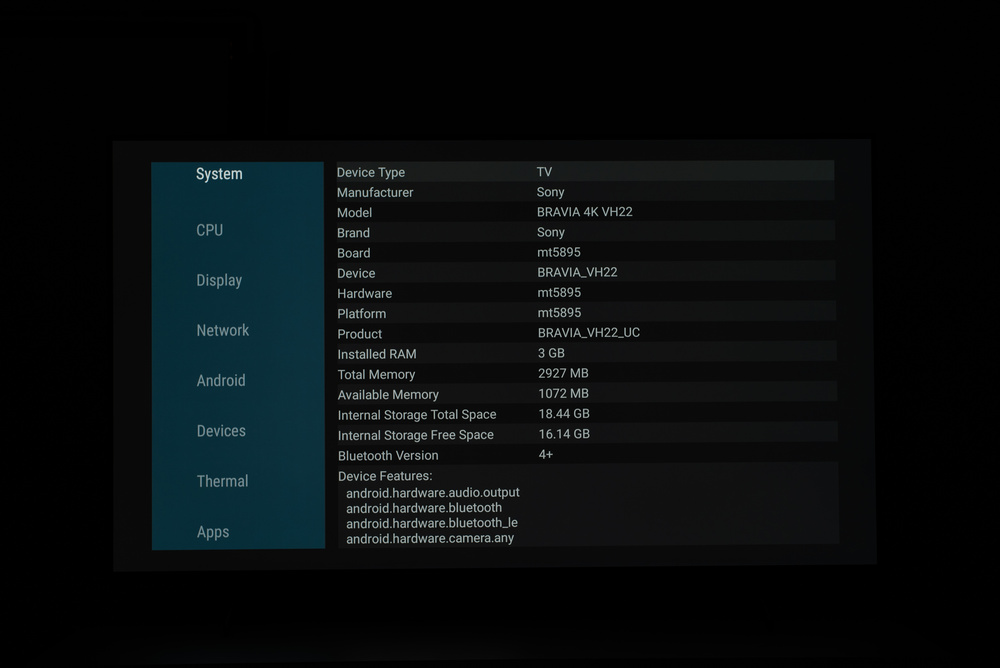Click the Manufacturer row
1000x668 pixels.
click(x=585, y=192)
